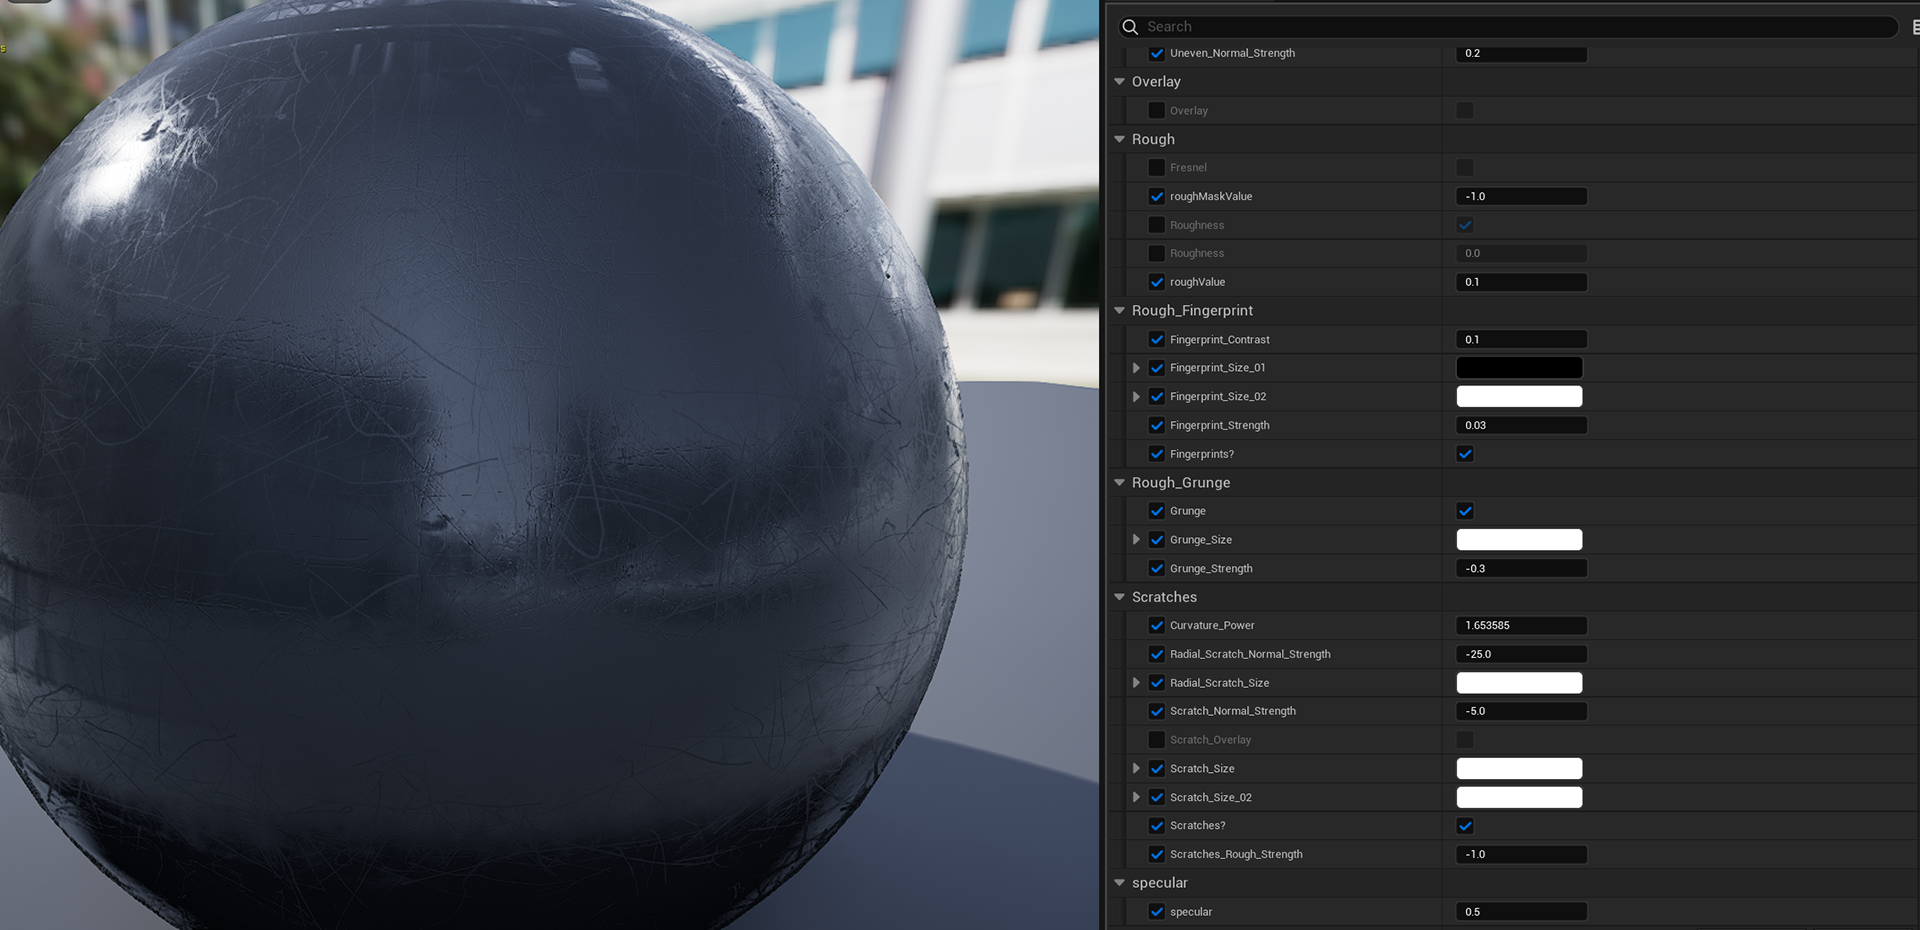Collapse the specular section

click(1119, 883)
